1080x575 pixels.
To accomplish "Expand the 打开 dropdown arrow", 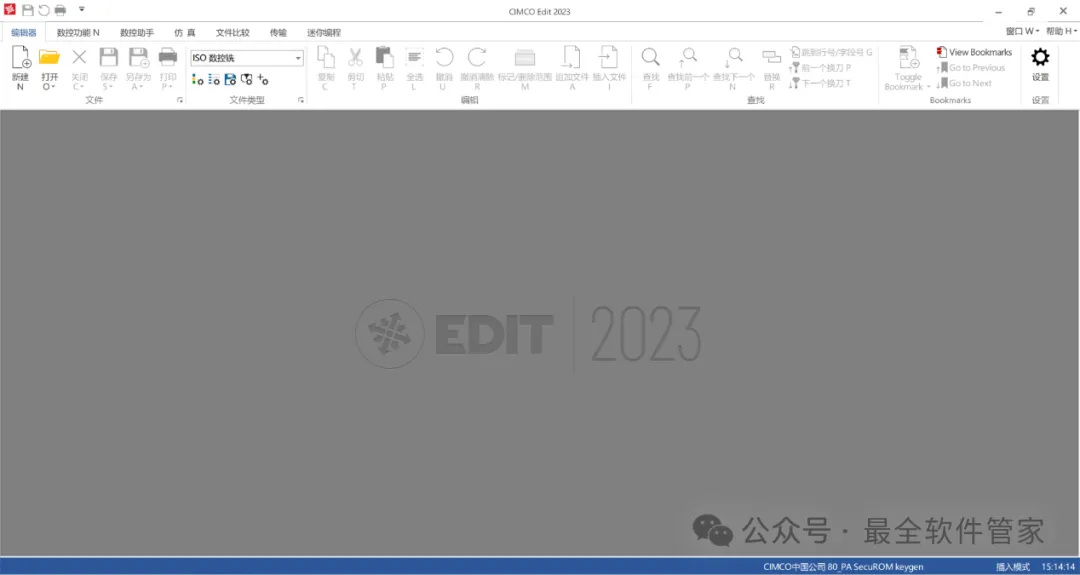I will (53, 87).
